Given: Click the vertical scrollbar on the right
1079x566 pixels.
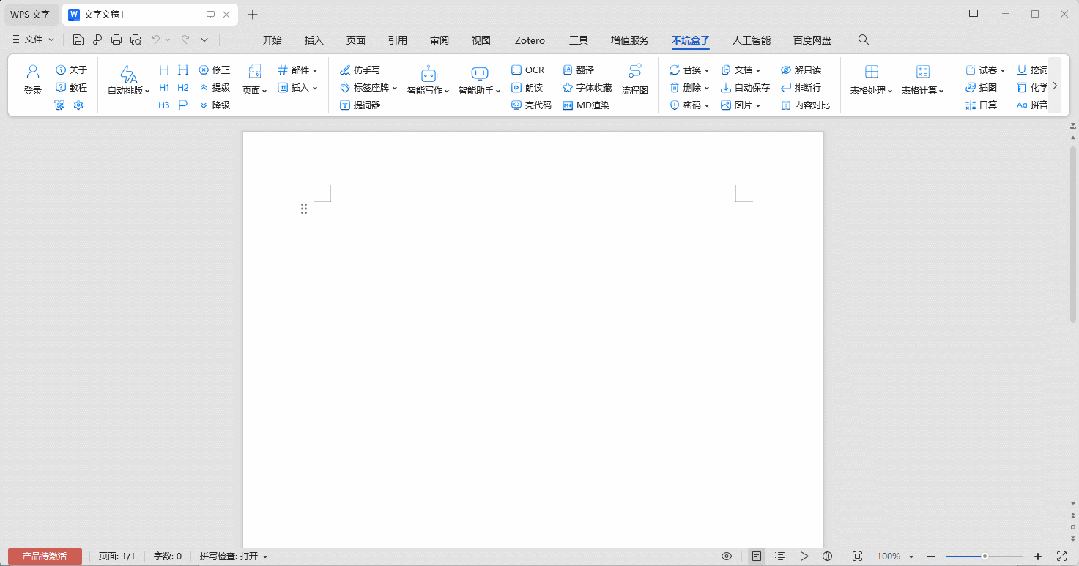Looking at the screenshot, I should click(1073, 234).
